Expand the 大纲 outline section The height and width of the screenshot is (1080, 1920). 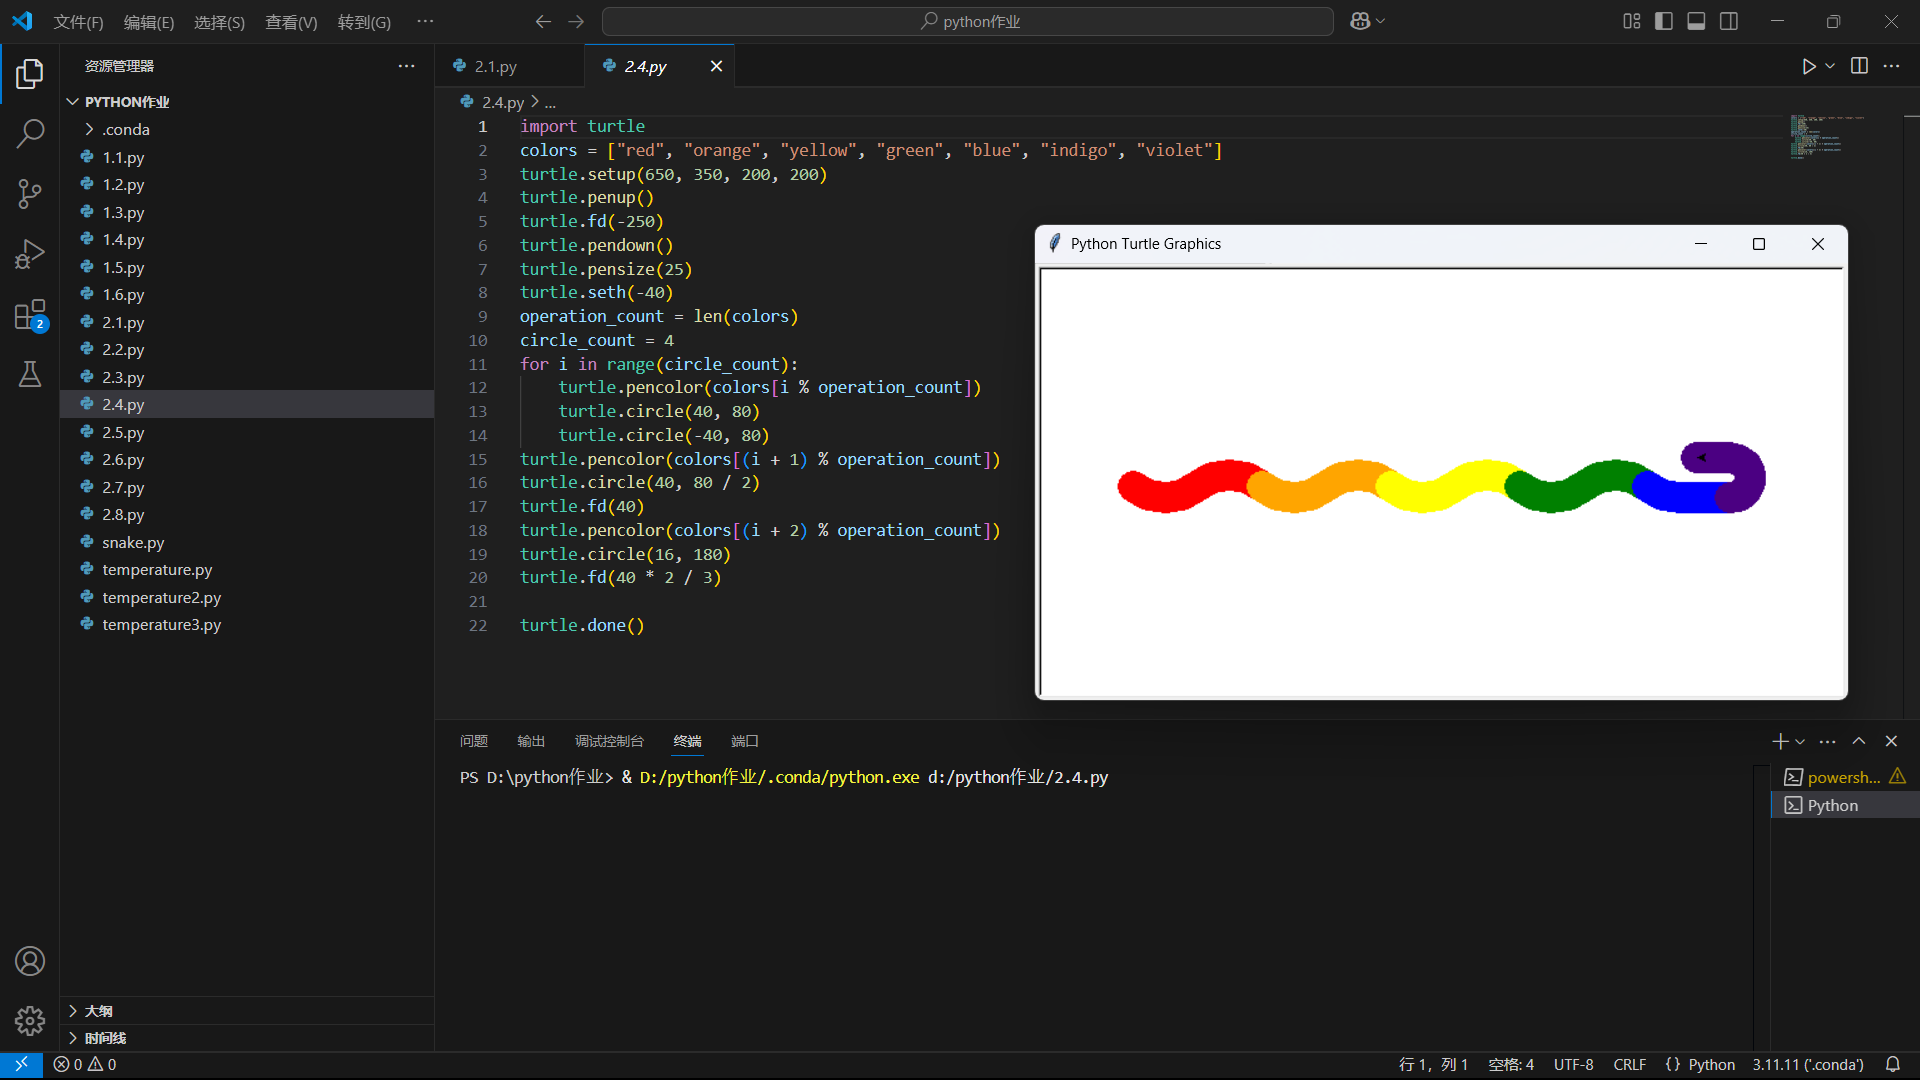point(98,1011)
